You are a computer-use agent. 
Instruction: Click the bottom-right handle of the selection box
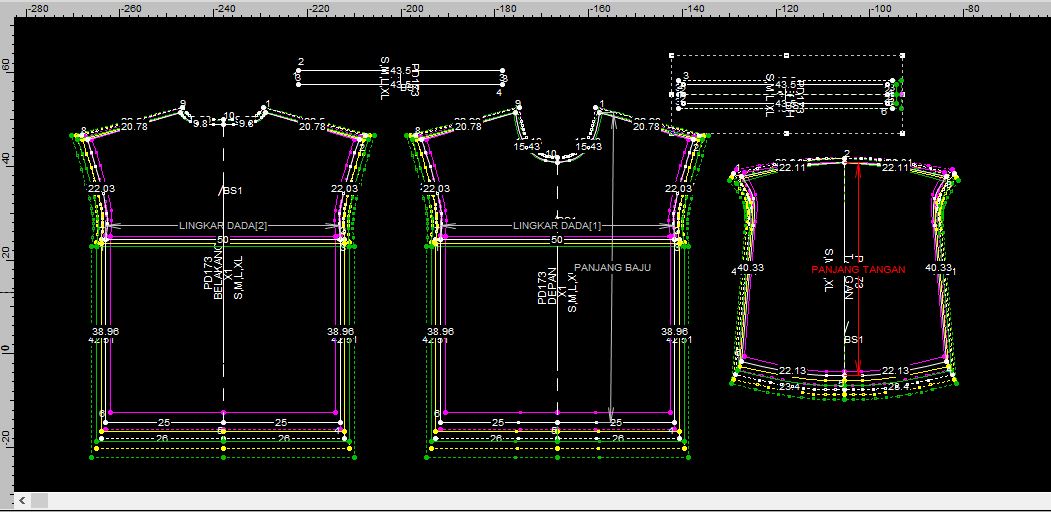[x=903, y=133]
